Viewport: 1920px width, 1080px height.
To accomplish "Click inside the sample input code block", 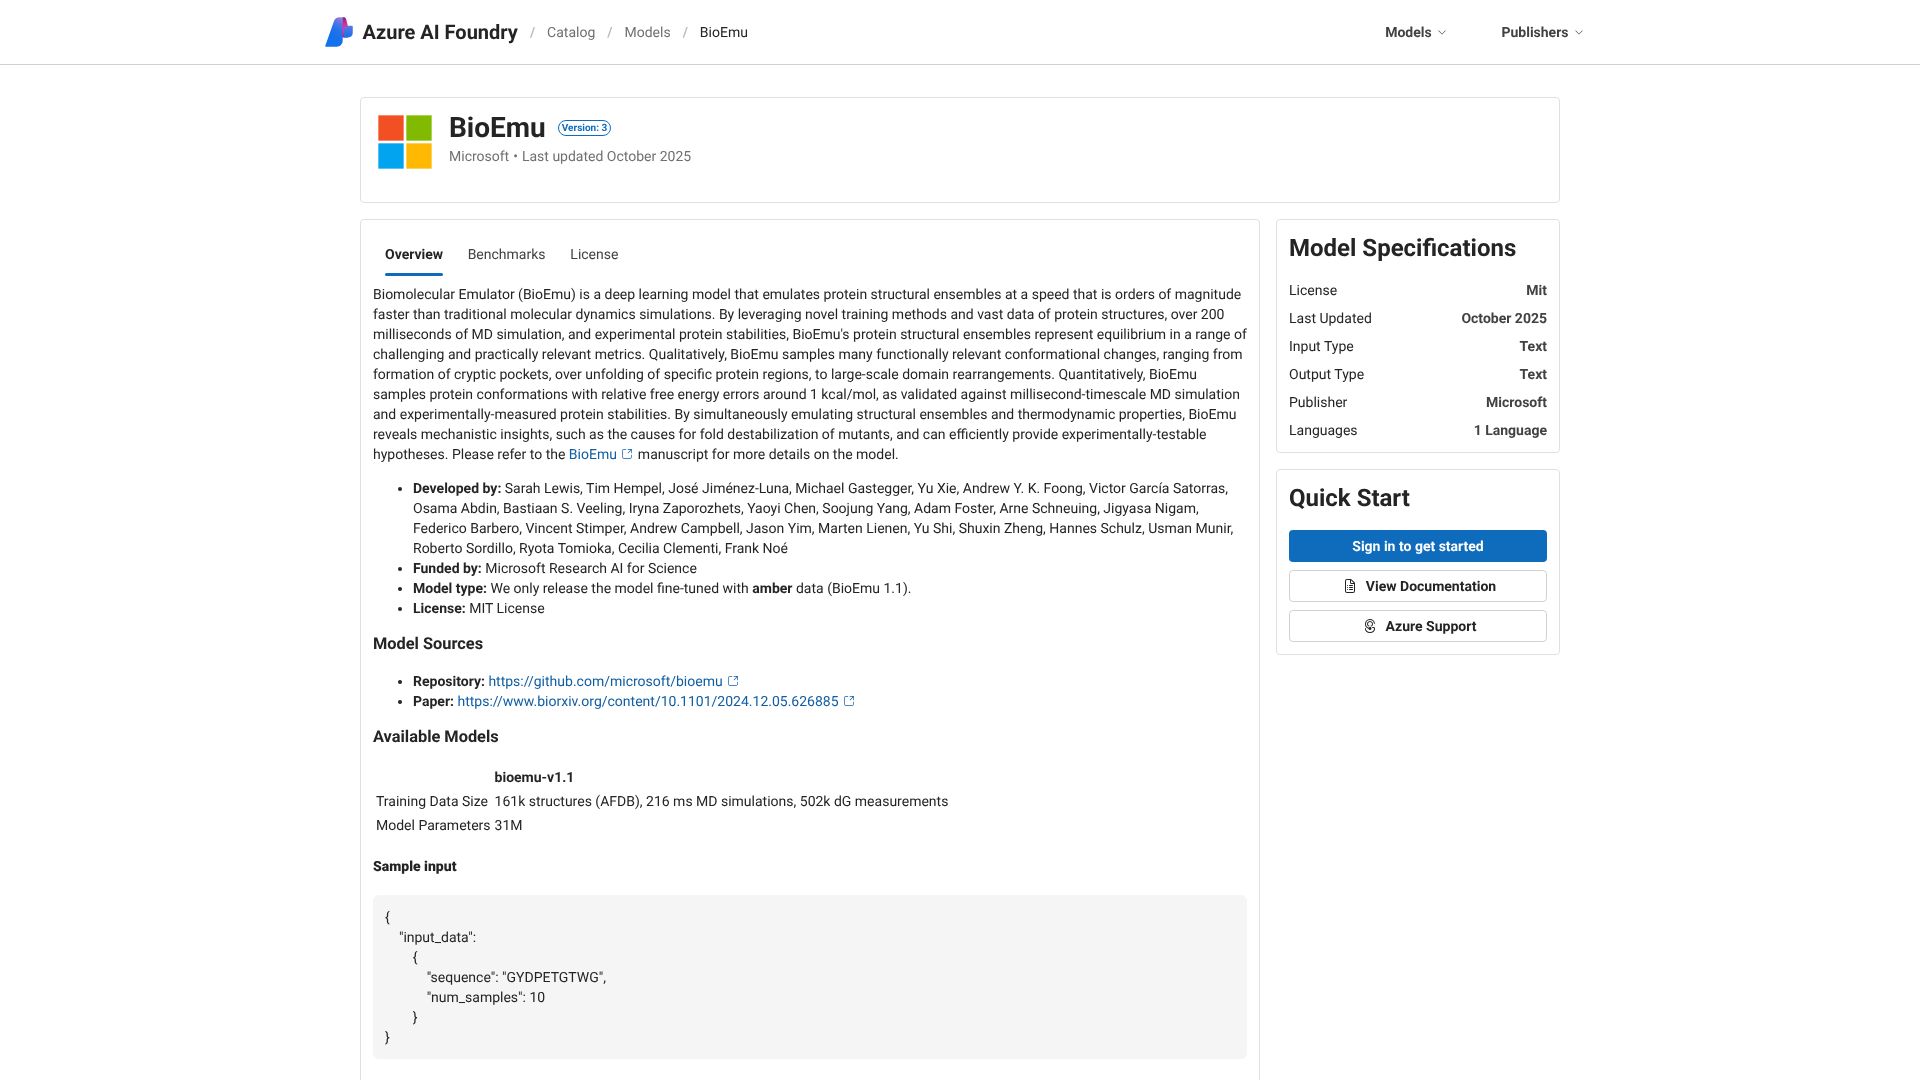I will (809, 976).
